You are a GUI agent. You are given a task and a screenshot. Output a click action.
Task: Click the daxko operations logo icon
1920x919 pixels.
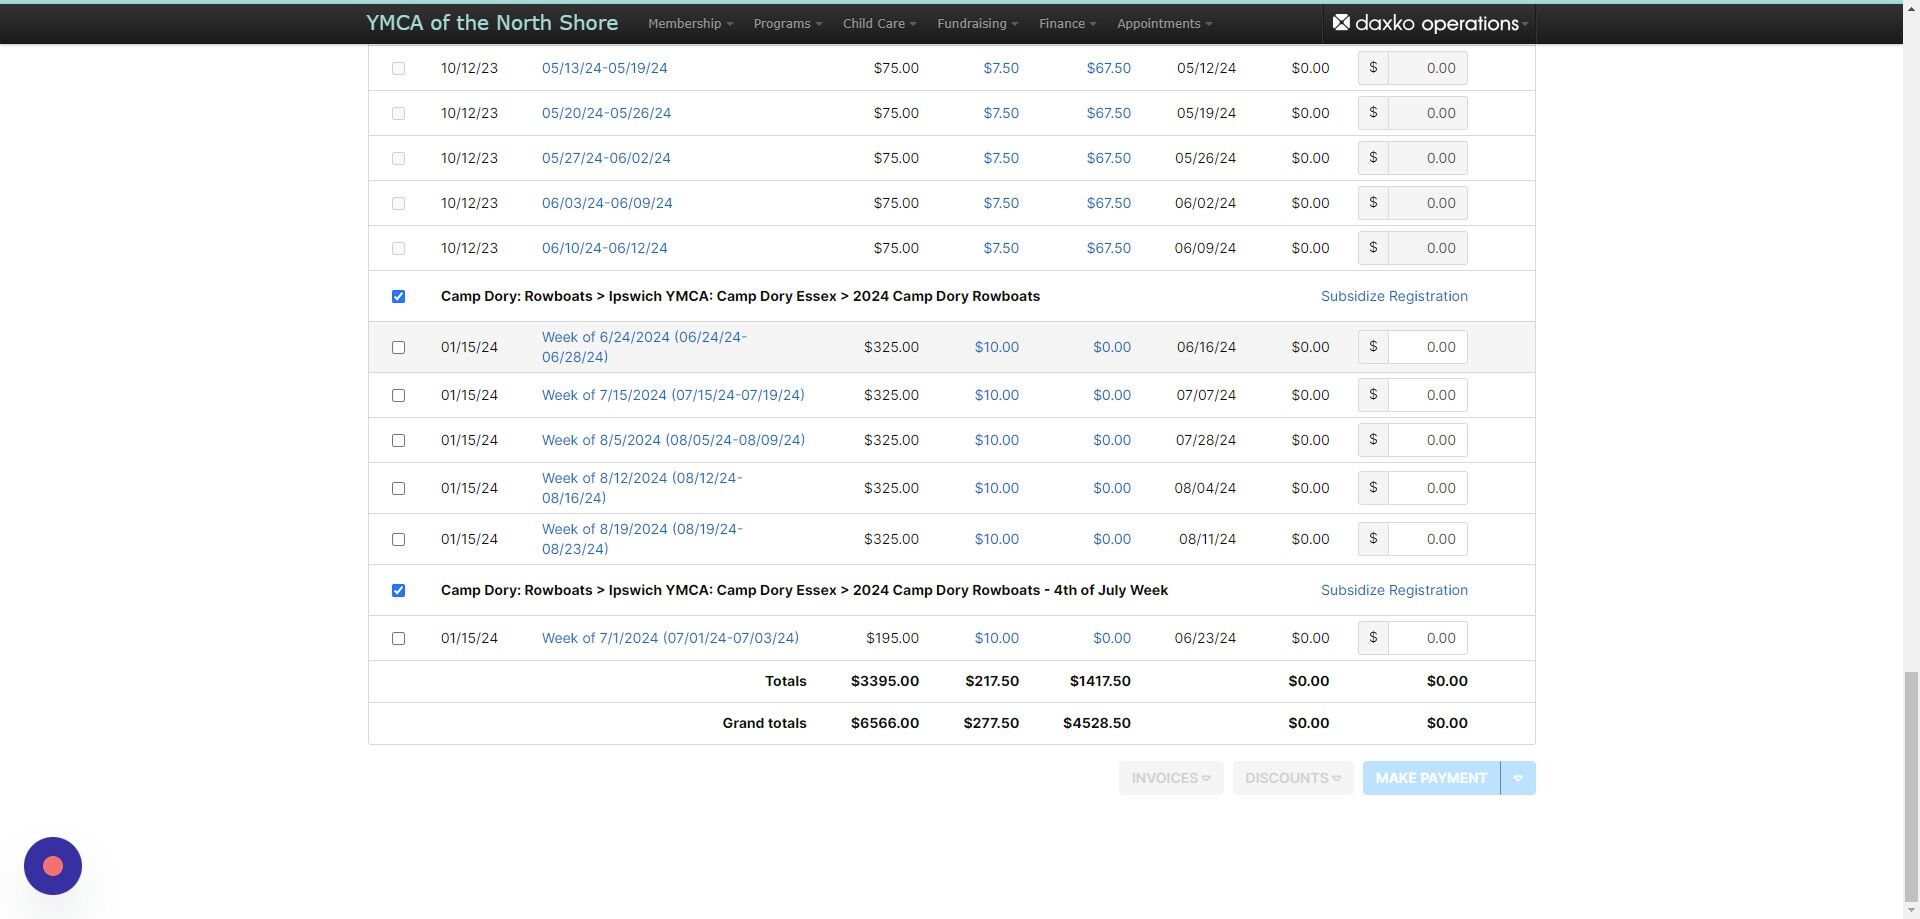tap(1341, 22)
